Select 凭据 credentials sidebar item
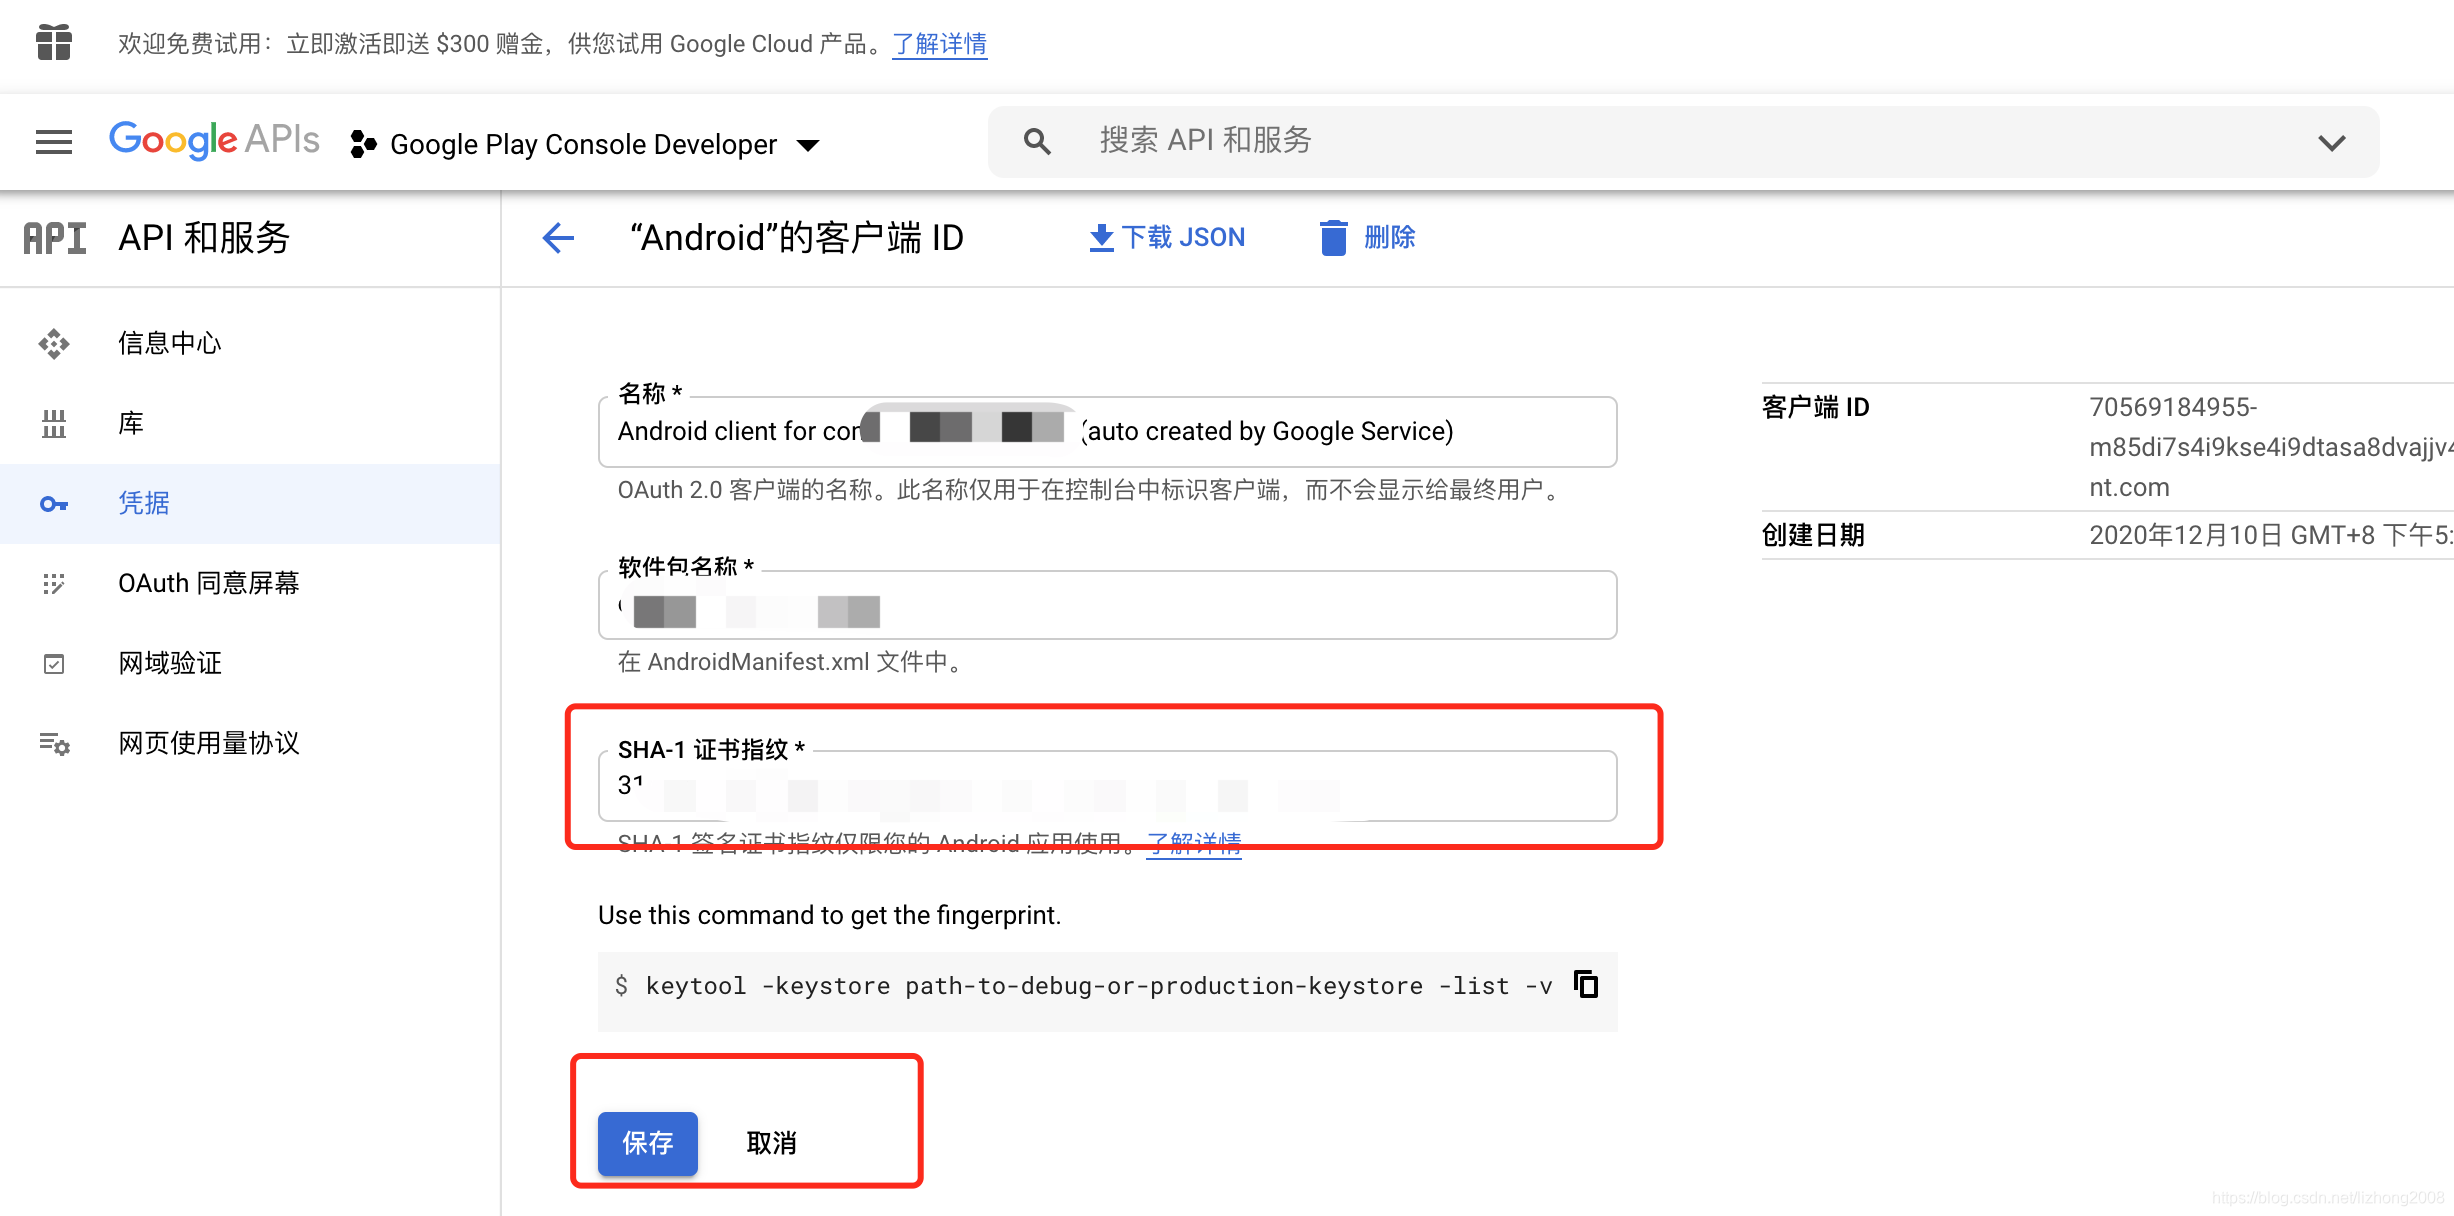 144,503
